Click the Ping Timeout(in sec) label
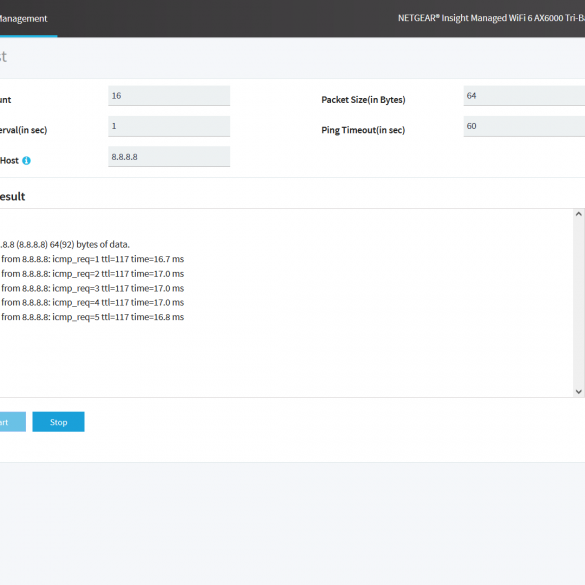Image resolution: width=585 pixels, height=585 pixels. pyautogui.click(x=363, y=130)
